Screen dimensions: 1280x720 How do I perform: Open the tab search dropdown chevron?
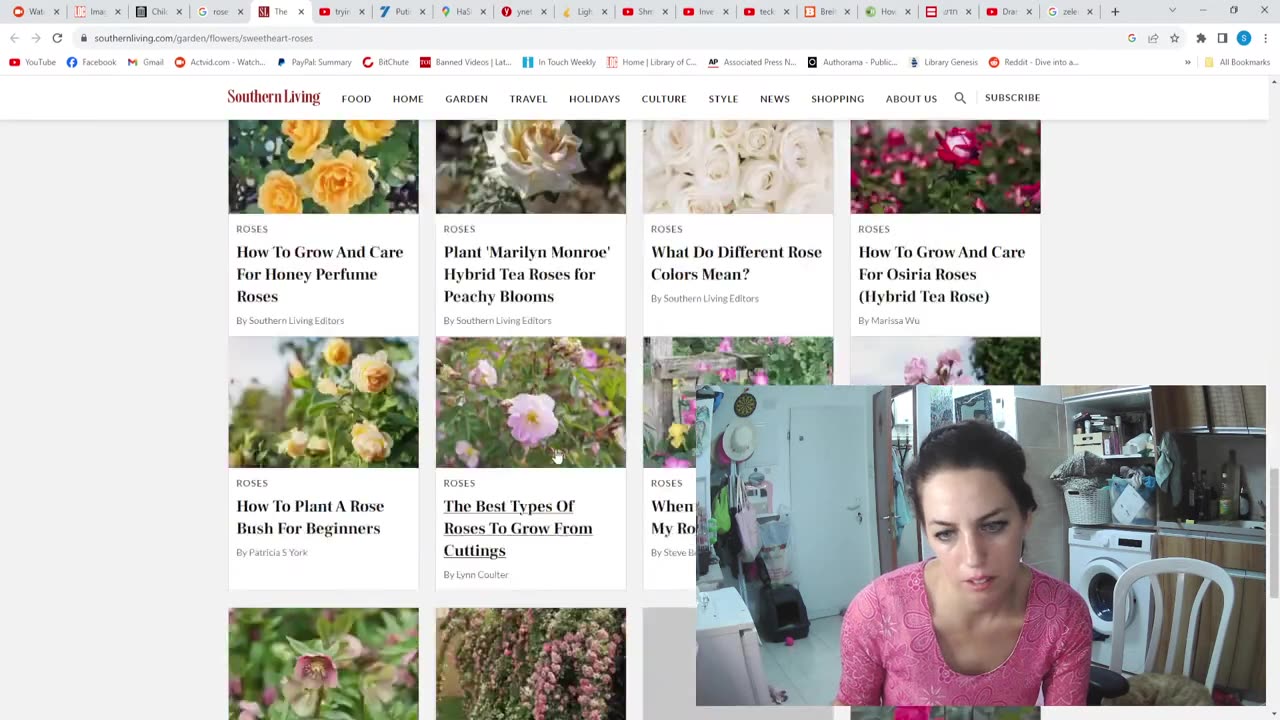pos(1172,11)
